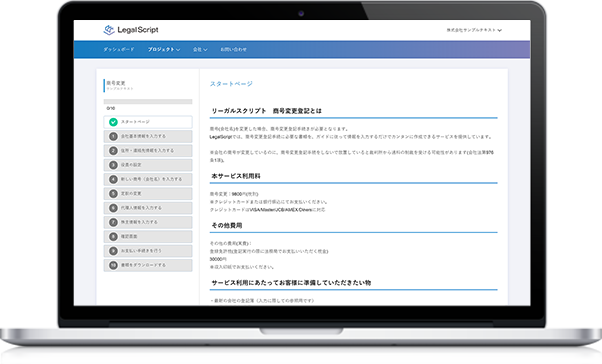Image resolution: width=602 pixels, height=364 pixels.
Task: Click the 商号変更 project title in the sidebar
Action: (x=116, y=83)
